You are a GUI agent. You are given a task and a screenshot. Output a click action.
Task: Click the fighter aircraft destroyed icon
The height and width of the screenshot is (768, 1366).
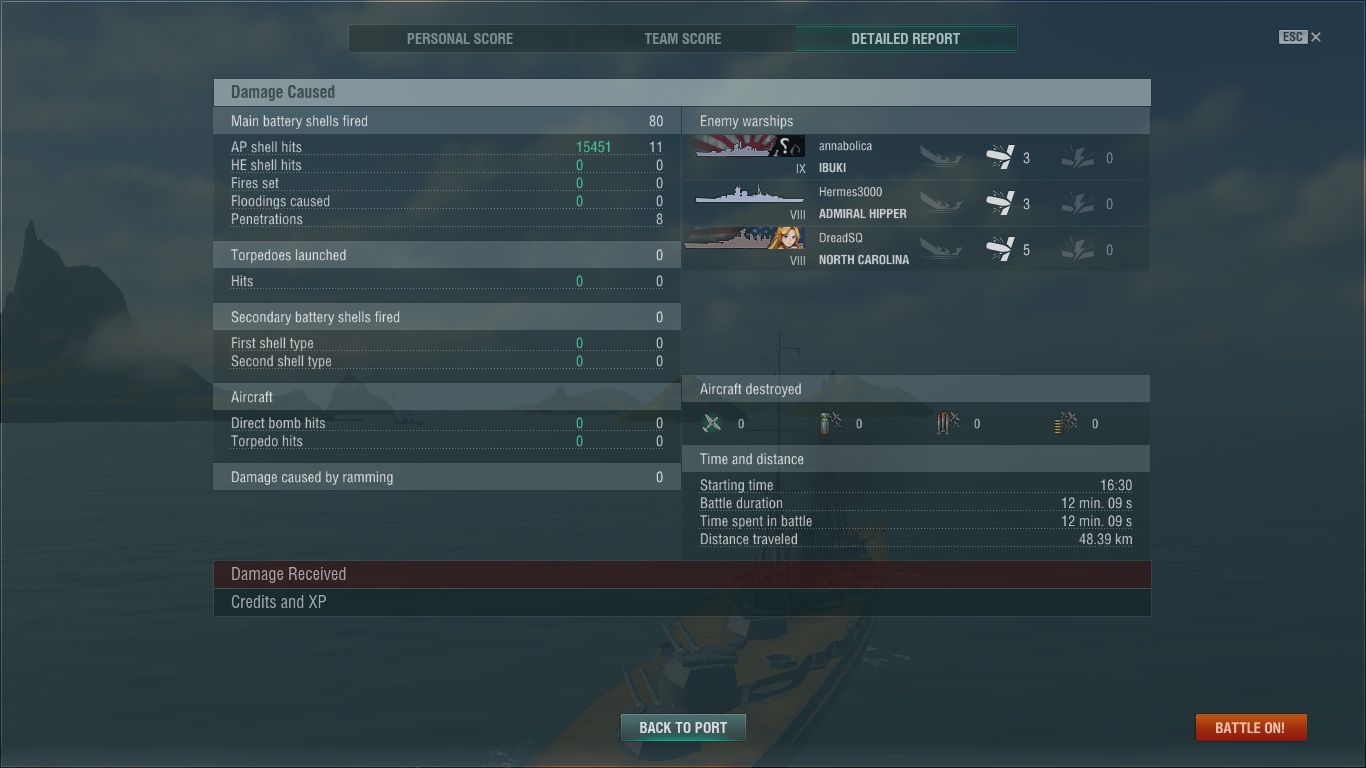point(712,424)
